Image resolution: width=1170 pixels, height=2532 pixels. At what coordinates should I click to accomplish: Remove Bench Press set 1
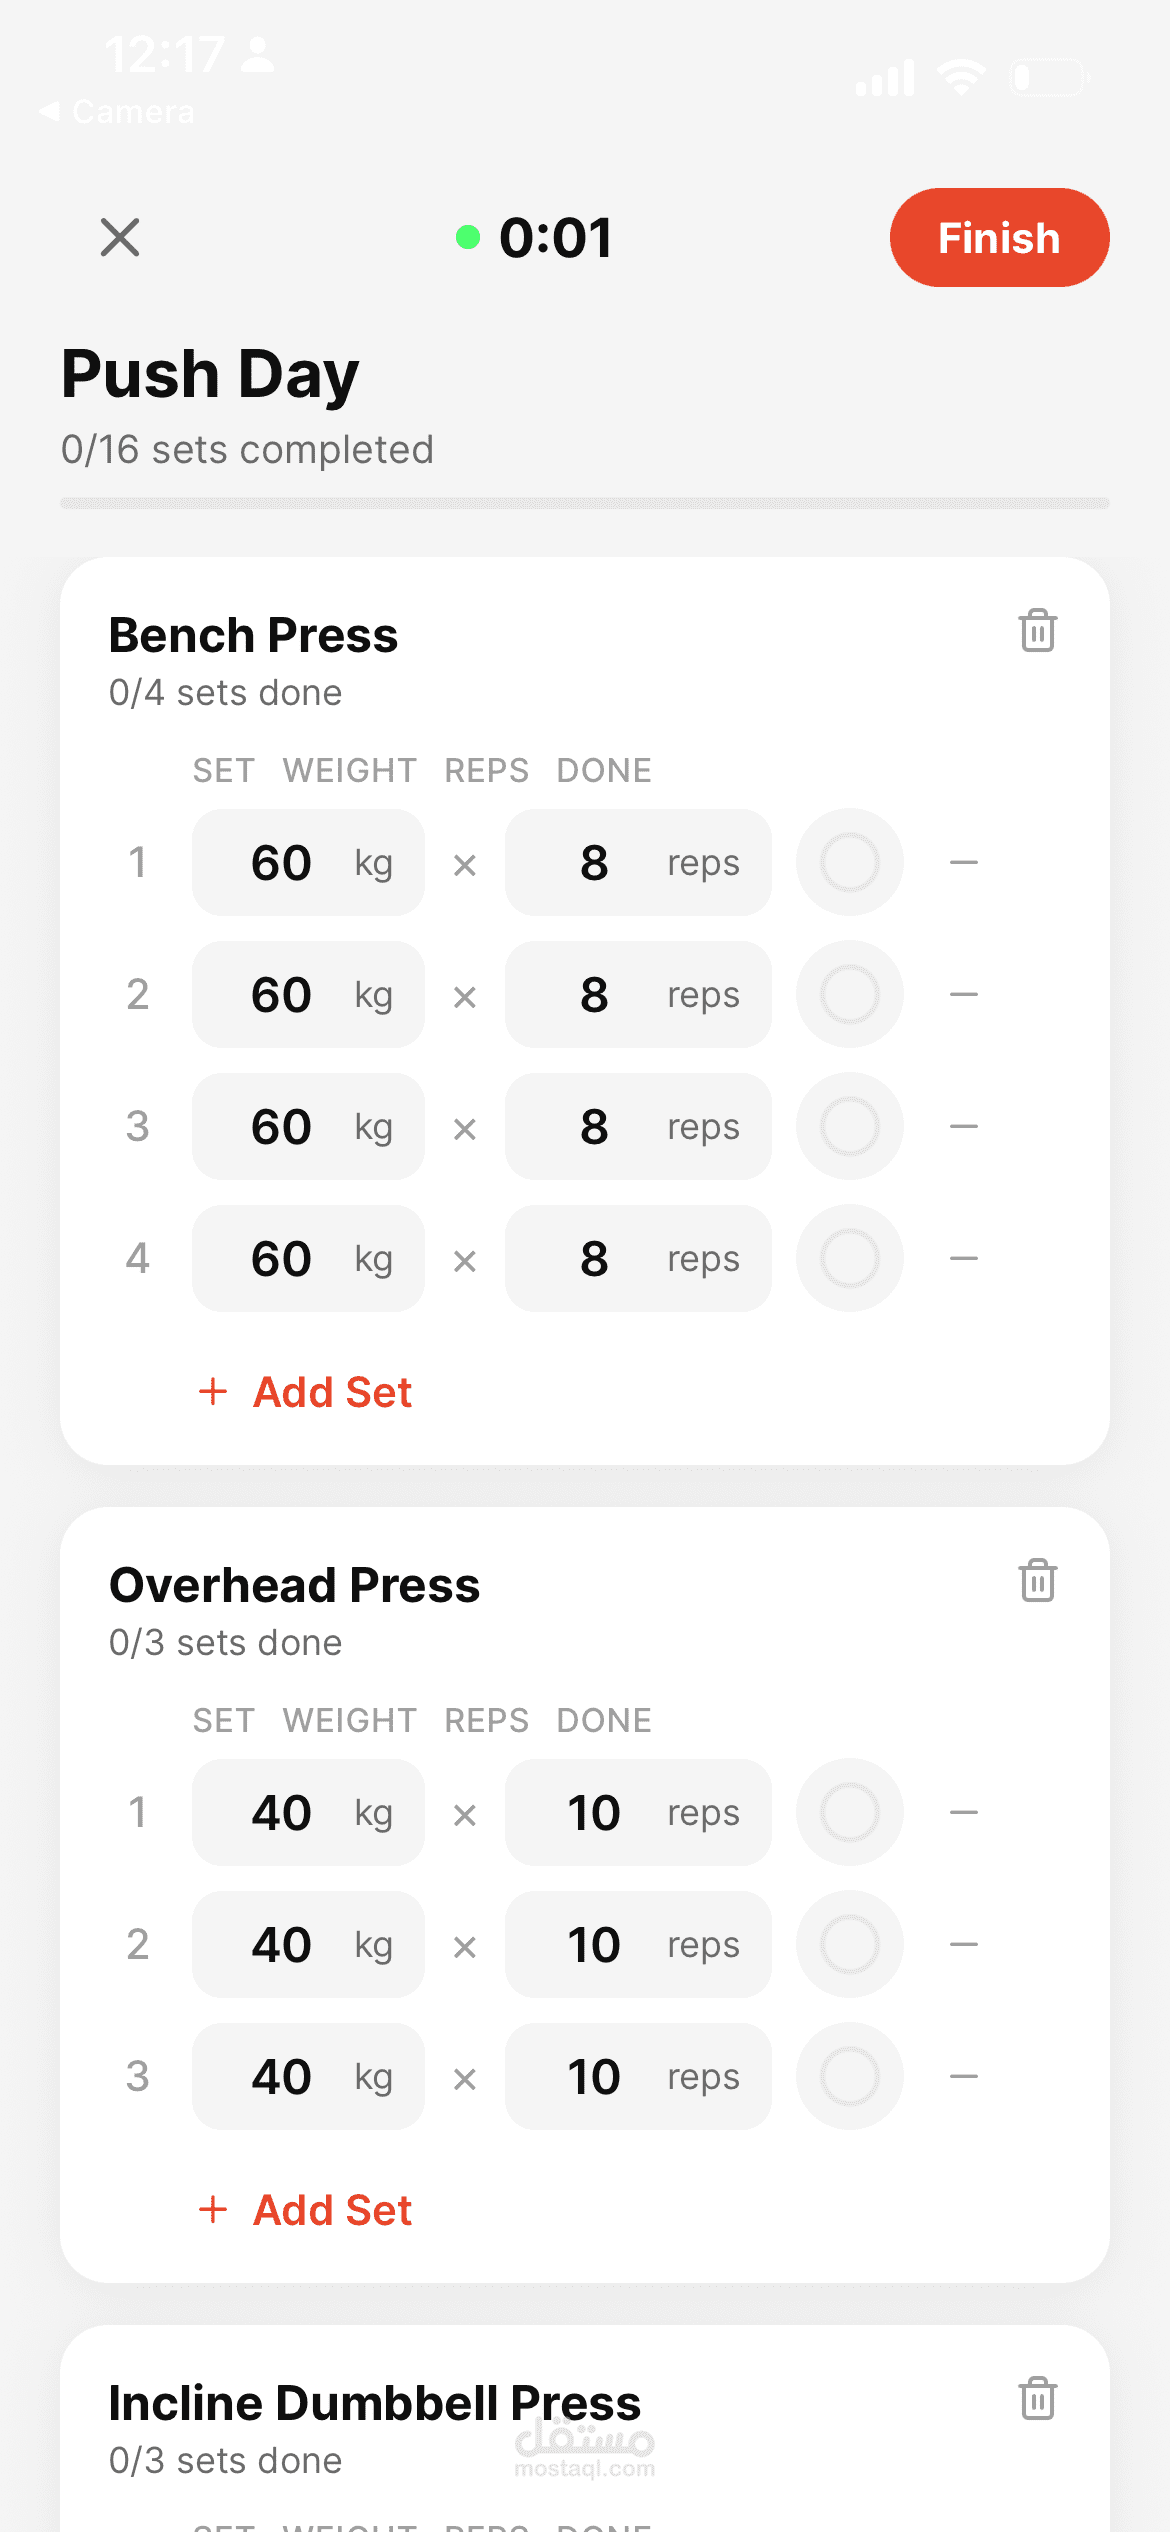[x=963, y=862]
